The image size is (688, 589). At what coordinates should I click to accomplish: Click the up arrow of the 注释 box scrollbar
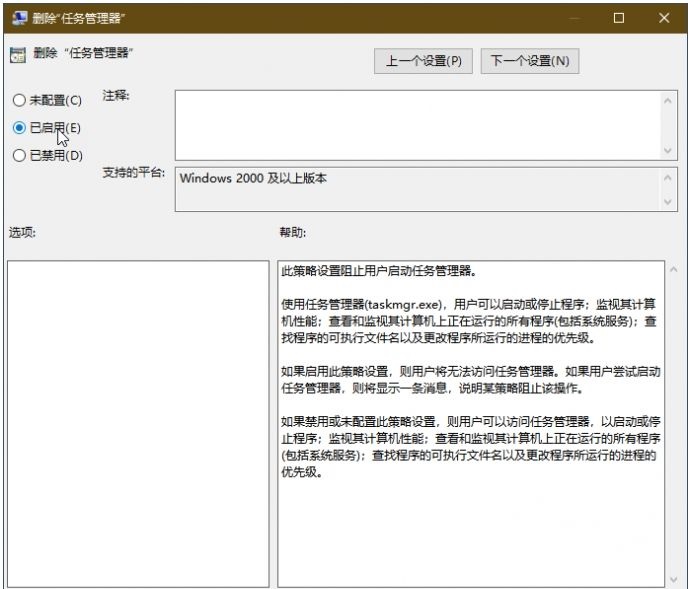point(667,101)
